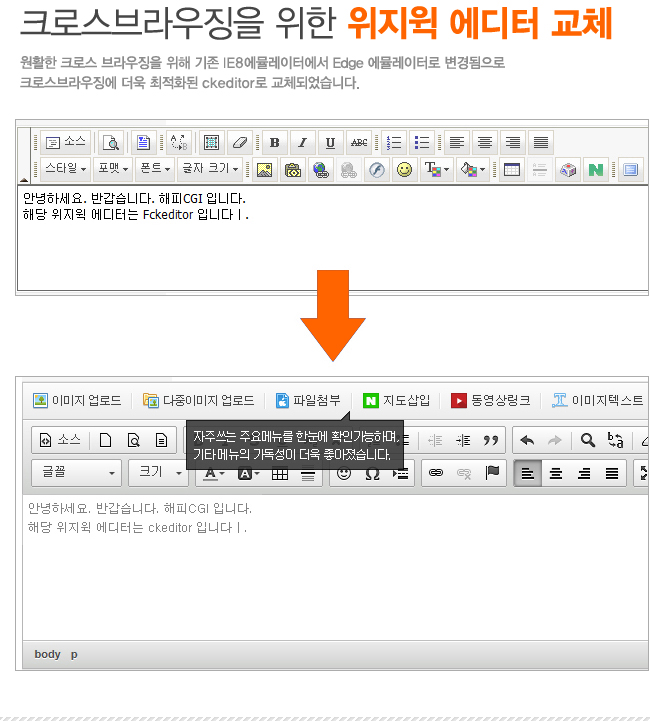
Task: Click the Preview magnifier-document icon in ckeditor
Action: point(133,440)
